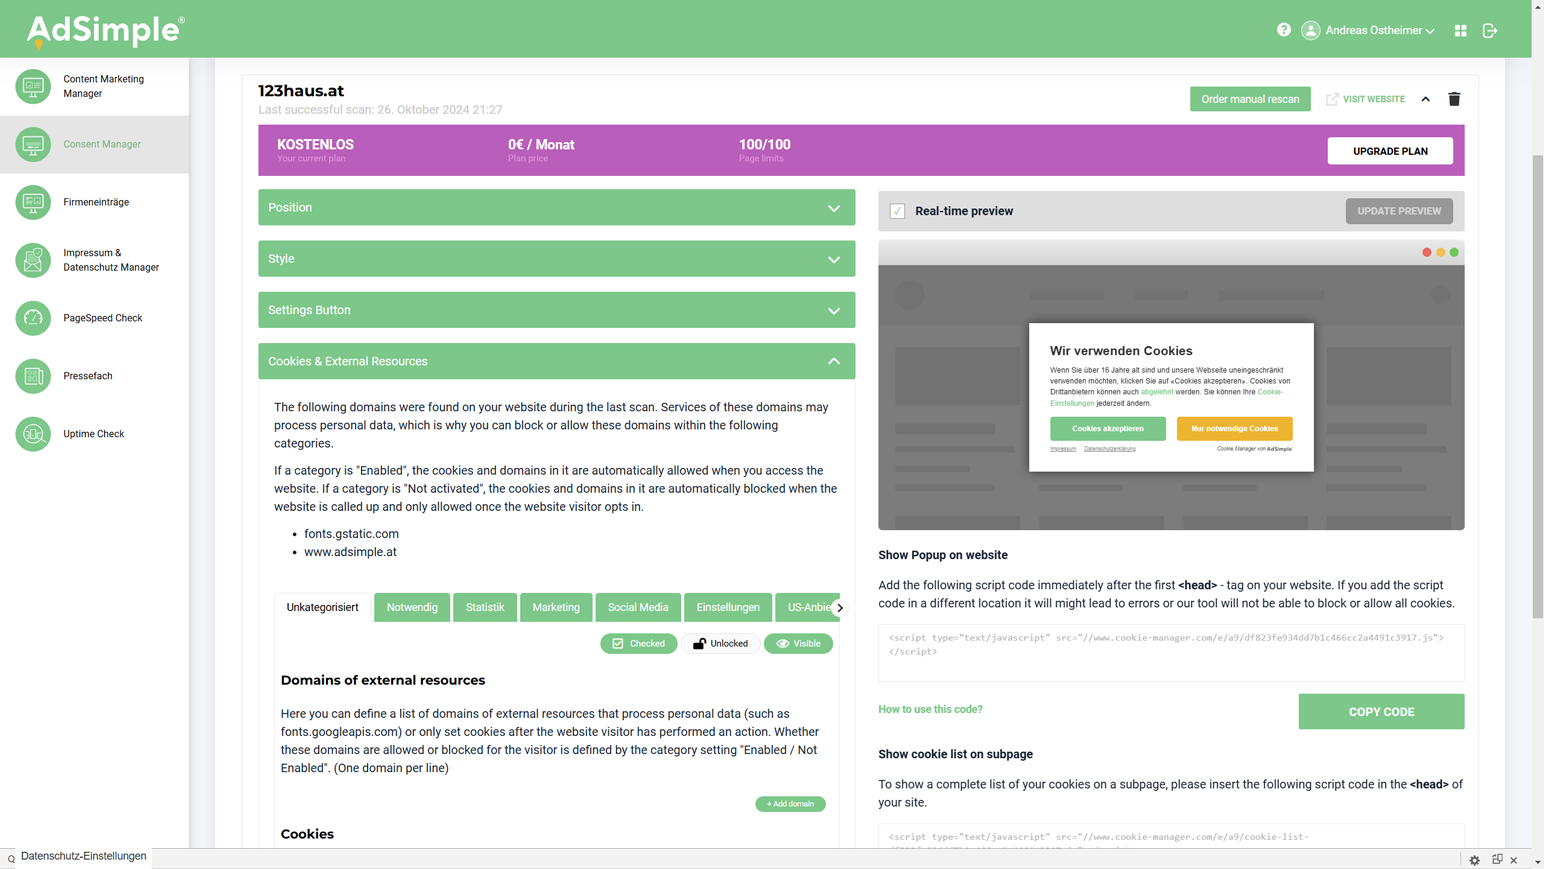Open Firmeneinträge menu item
Screen dimensions: 1544x869
pyautogui.click(x=96, y=202)
